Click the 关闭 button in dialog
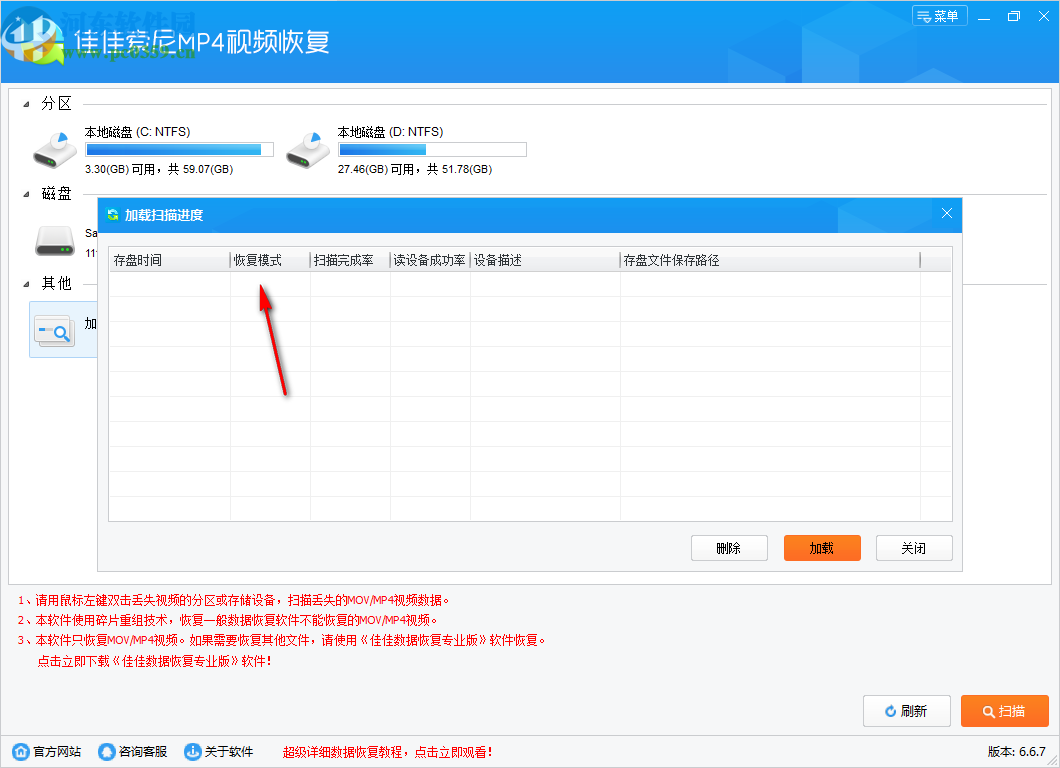 coord(914,548)
